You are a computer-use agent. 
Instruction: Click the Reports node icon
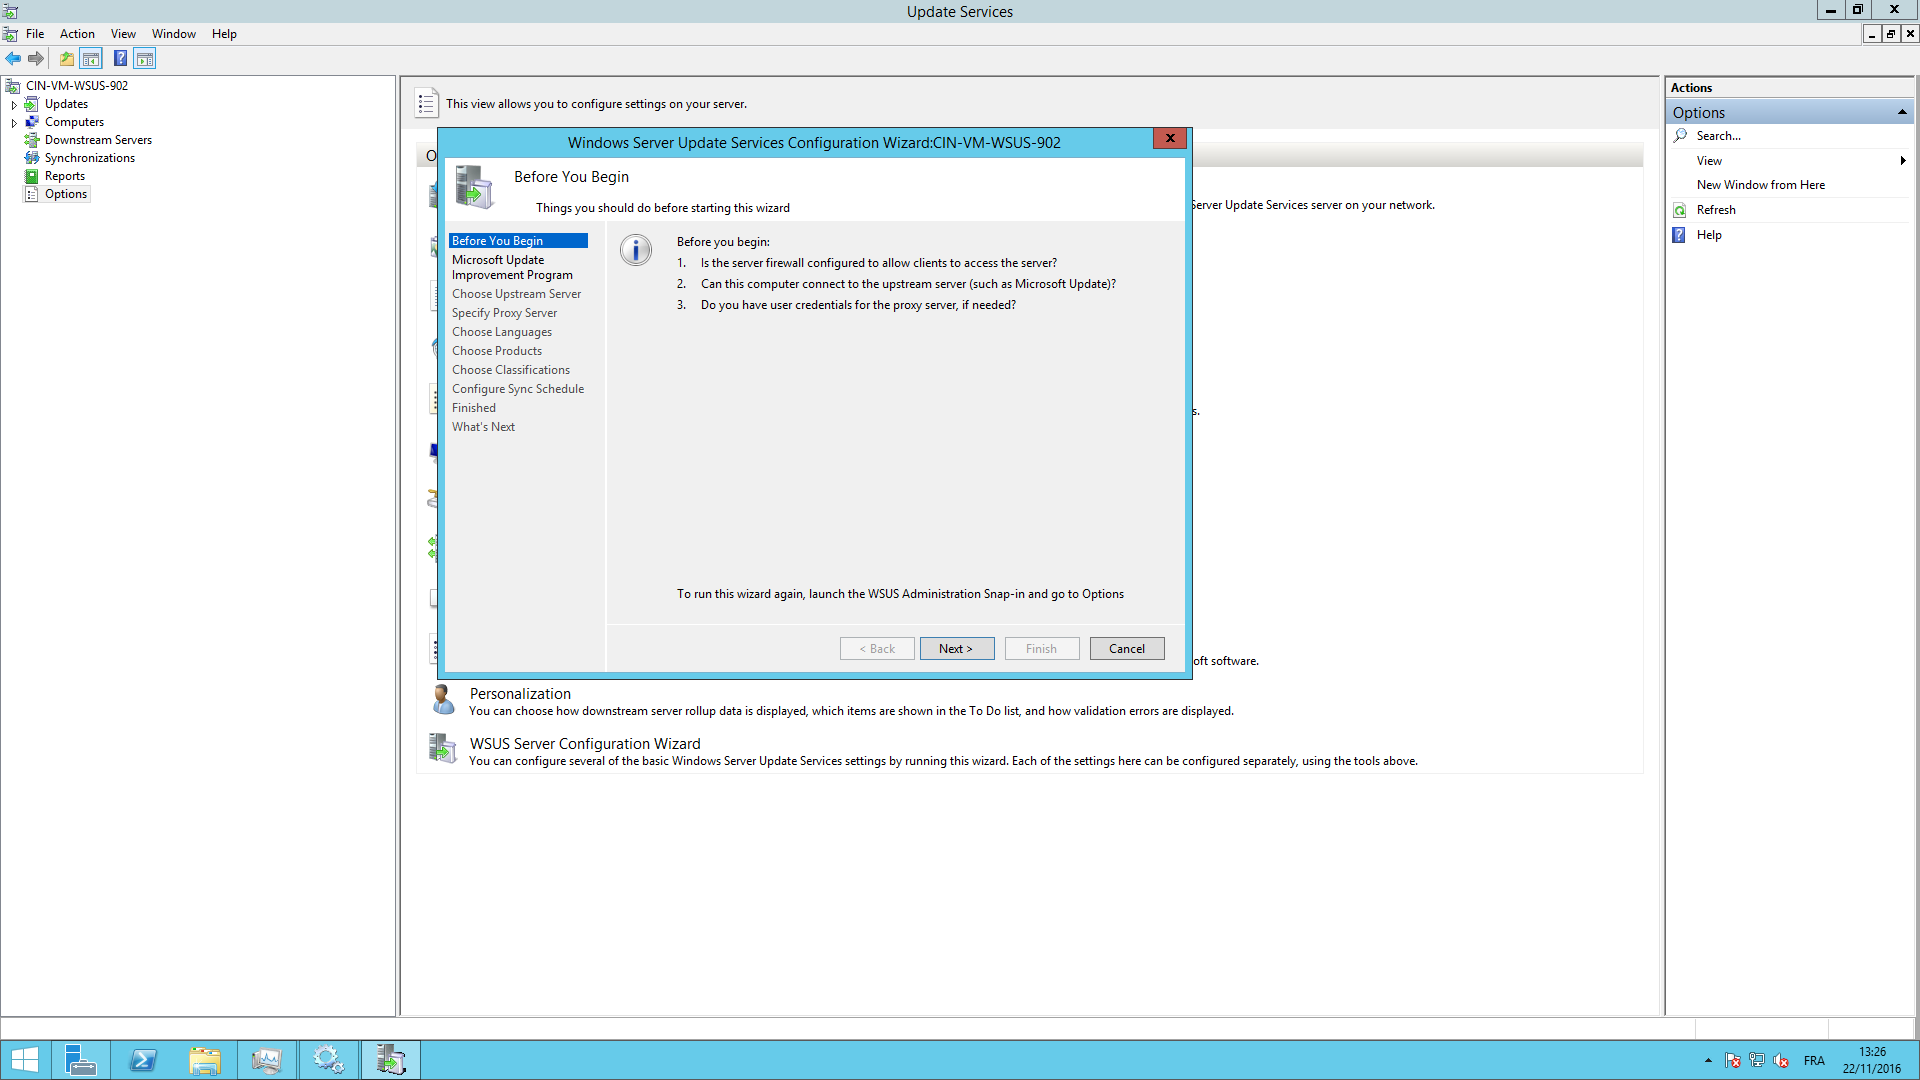click(32, 176)
